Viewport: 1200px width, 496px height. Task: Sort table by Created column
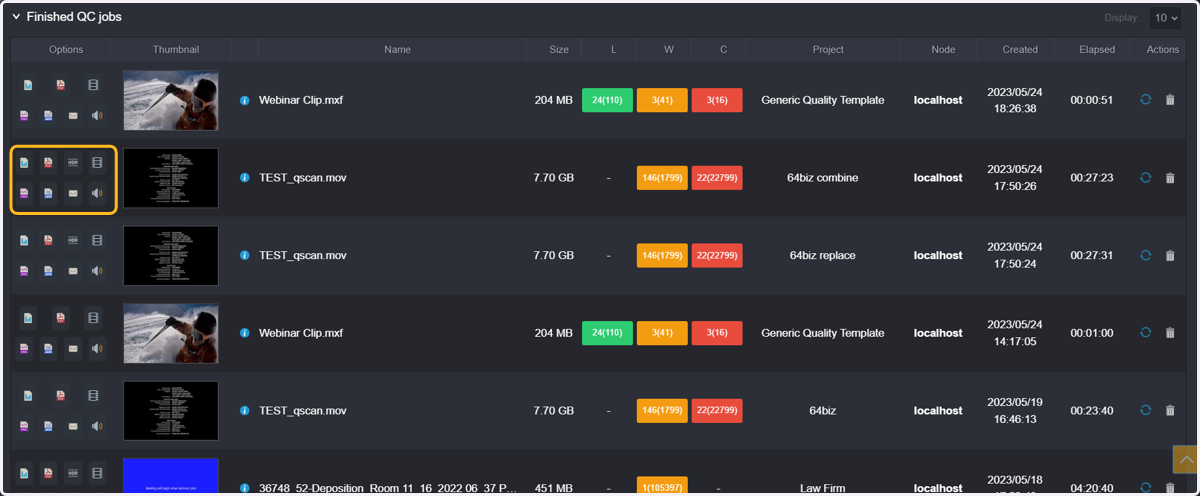click(1020, 49)
